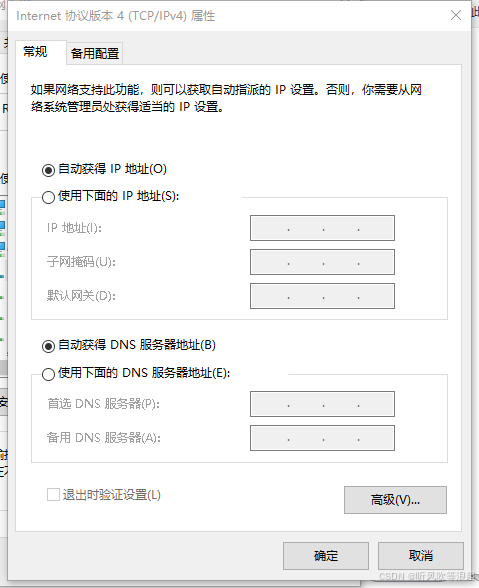Open the 备用配置 tab
The width and height of the screenshot is (479, 588).
tap(95, 54)
